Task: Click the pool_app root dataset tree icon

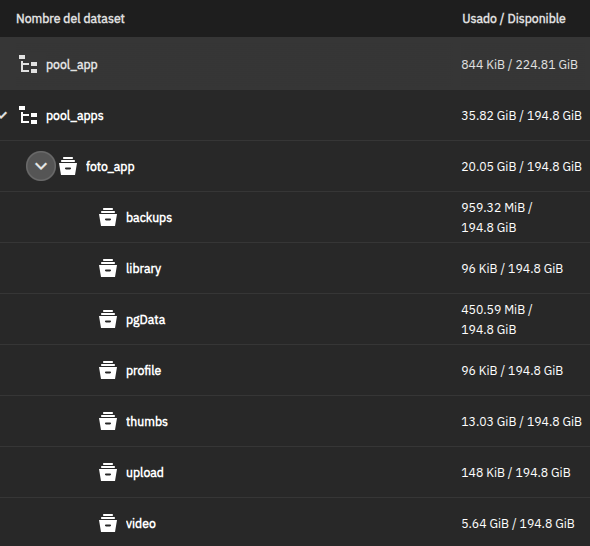Action: point(28,64)
